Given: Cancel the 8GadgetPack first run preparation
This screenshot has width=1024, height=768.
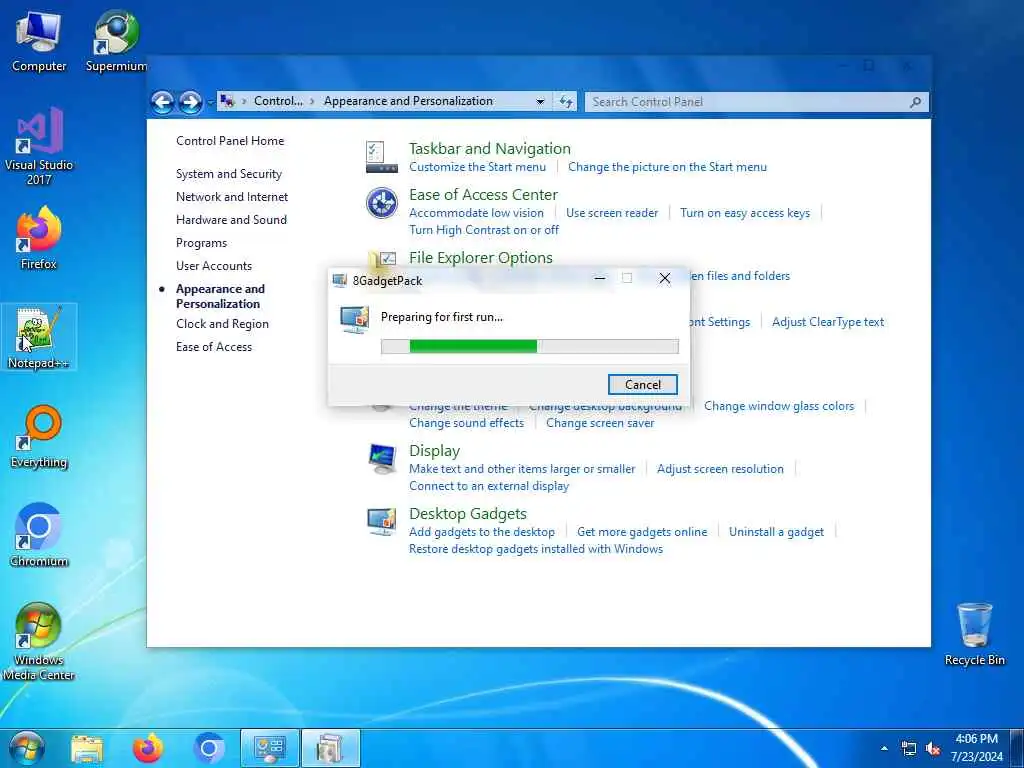Looking at the screenshot, I should click(643, 385).
